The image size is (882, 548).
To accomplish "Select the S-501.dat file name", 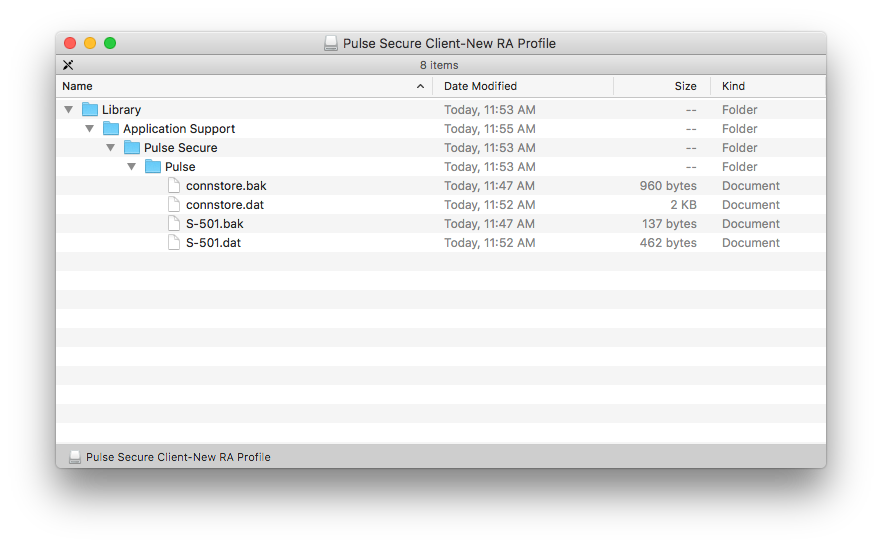I will pyautogui.click(x=213, y=242).
